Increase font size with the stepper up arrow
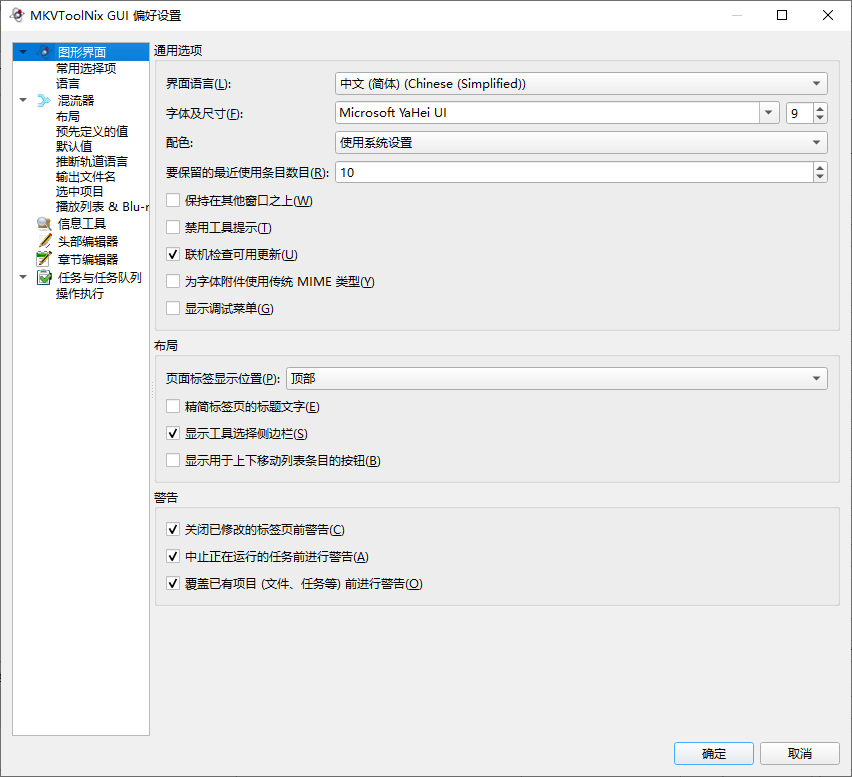This screenshot has height=777, width=852. (818, 107)
